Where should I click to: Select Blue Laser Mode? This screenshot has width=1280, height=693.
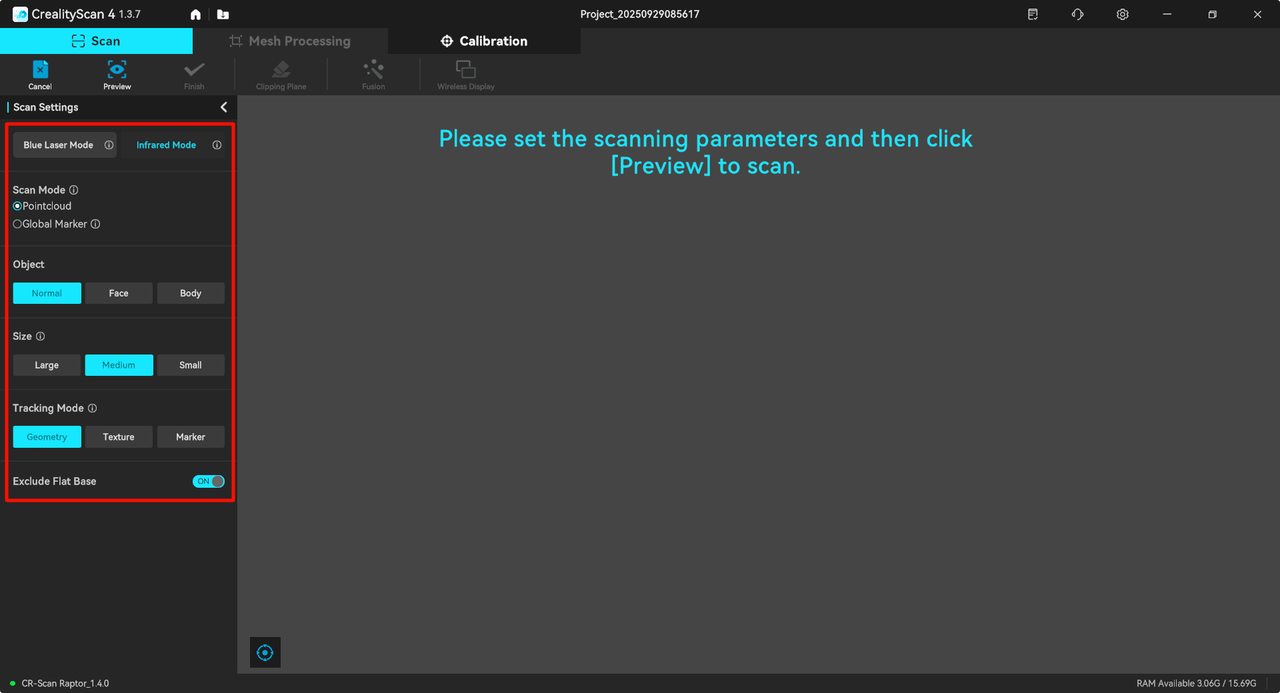tap(58, 145)
